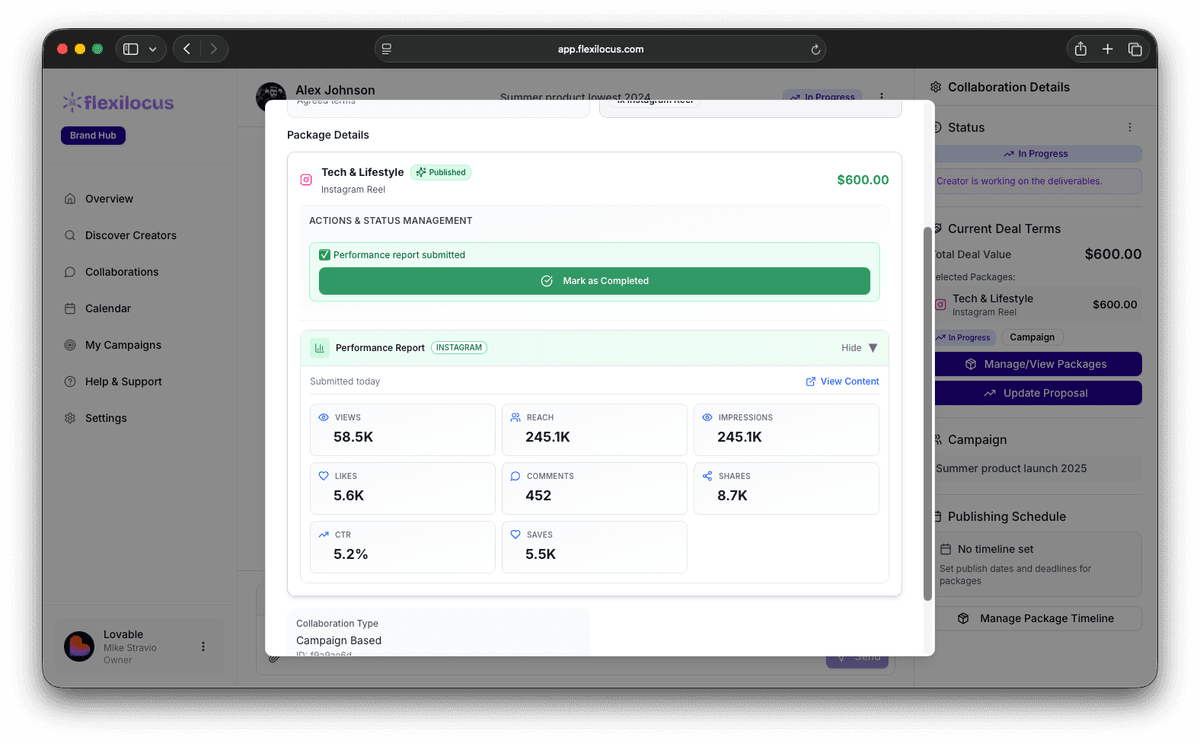The width and height of the screenshot is (1200, 744).
Task: Click the Update Proposal button
Action: 1037,393
